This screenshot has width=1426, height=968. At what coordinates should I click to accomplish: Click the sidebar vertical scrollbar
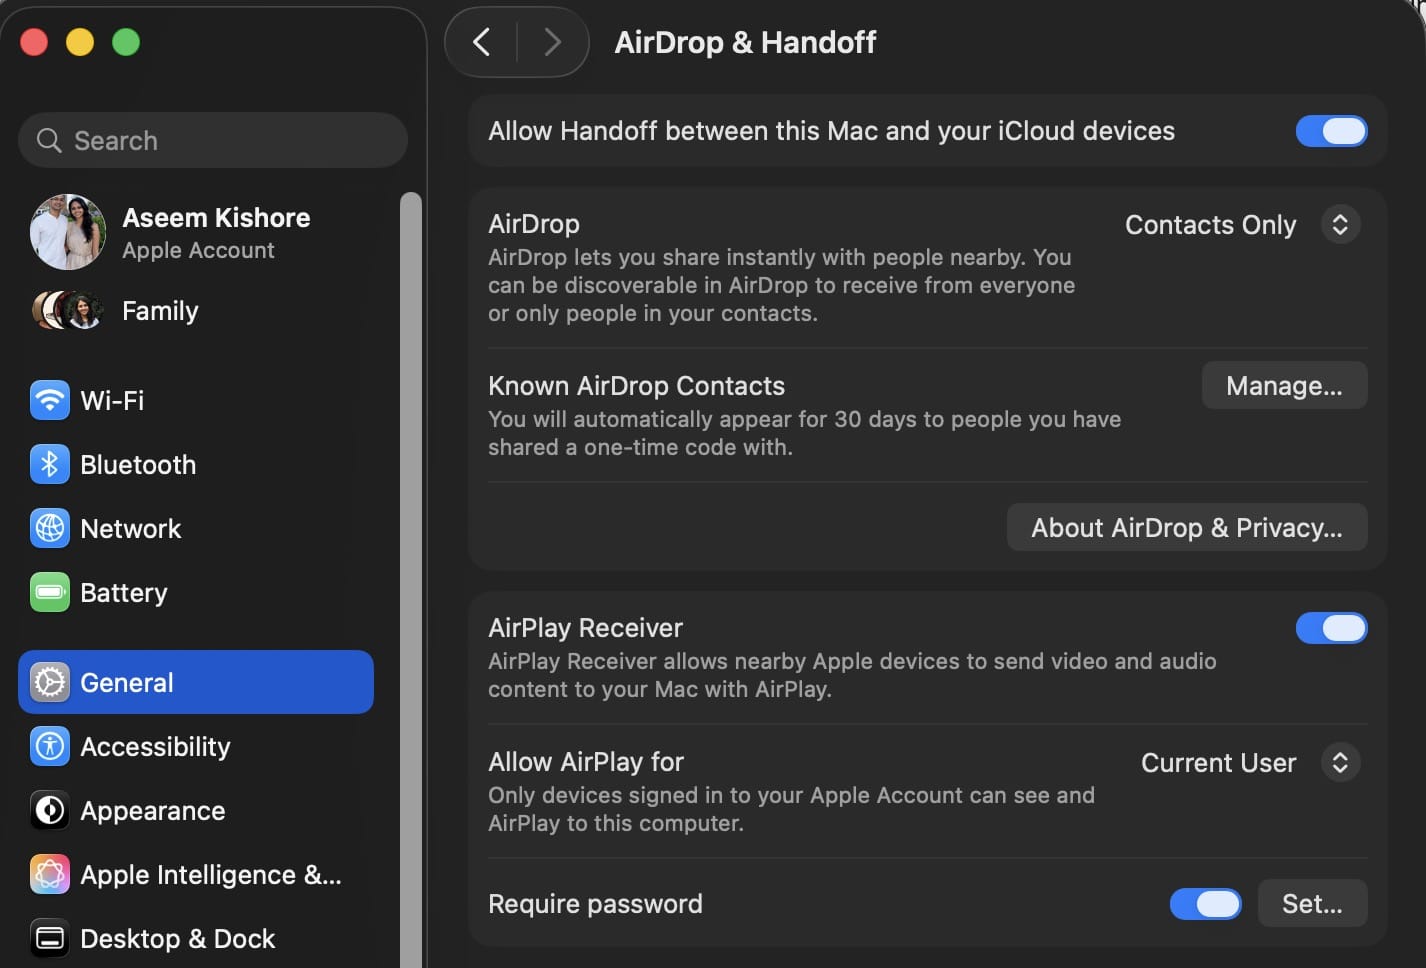[x=411, y=580]
